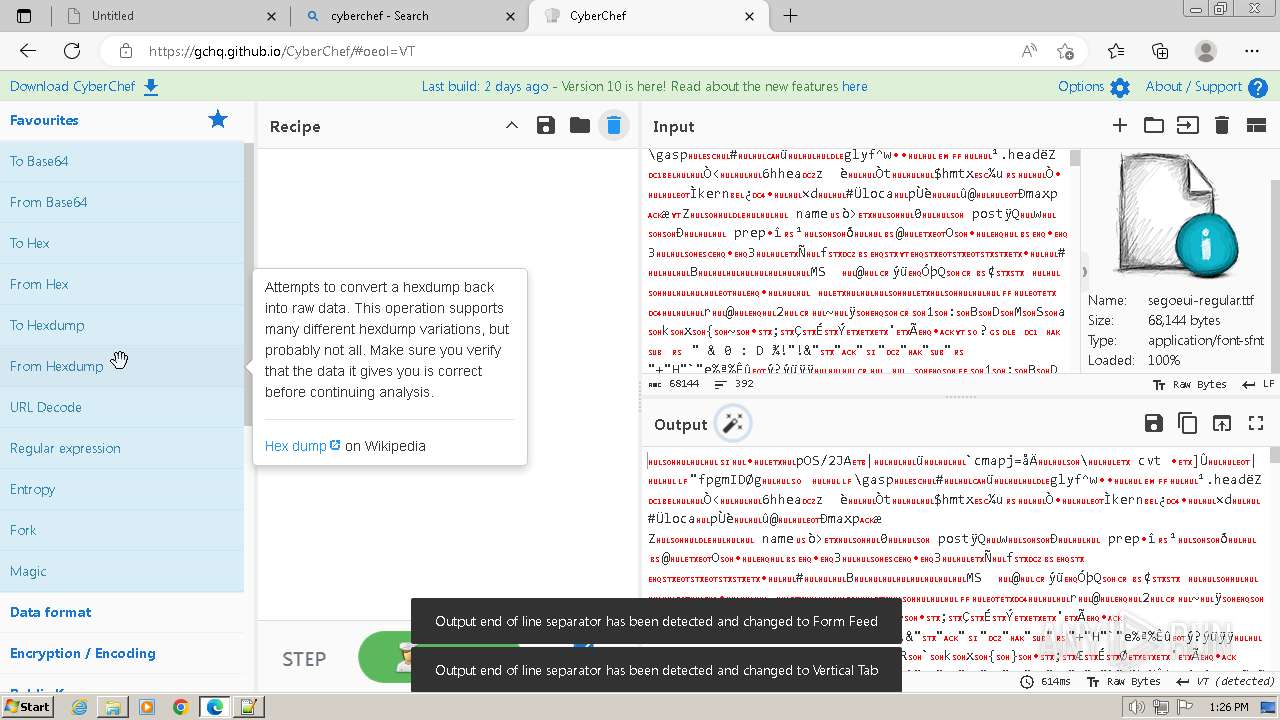Viewport: 1280px width, 720px height.
Task: Replace input with output icon
Action: point(1222,423)
